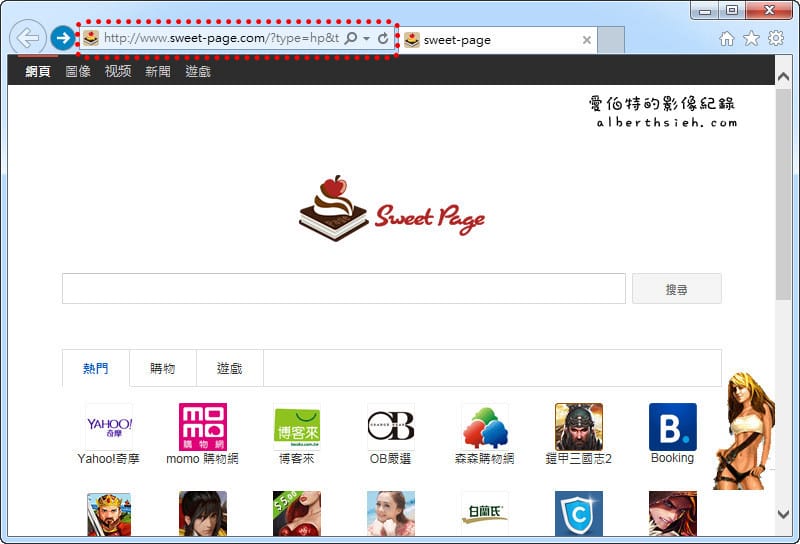This screenshot has height=544, width=800.
Task: Click the Booking text label
Action: tap(672, 458)
